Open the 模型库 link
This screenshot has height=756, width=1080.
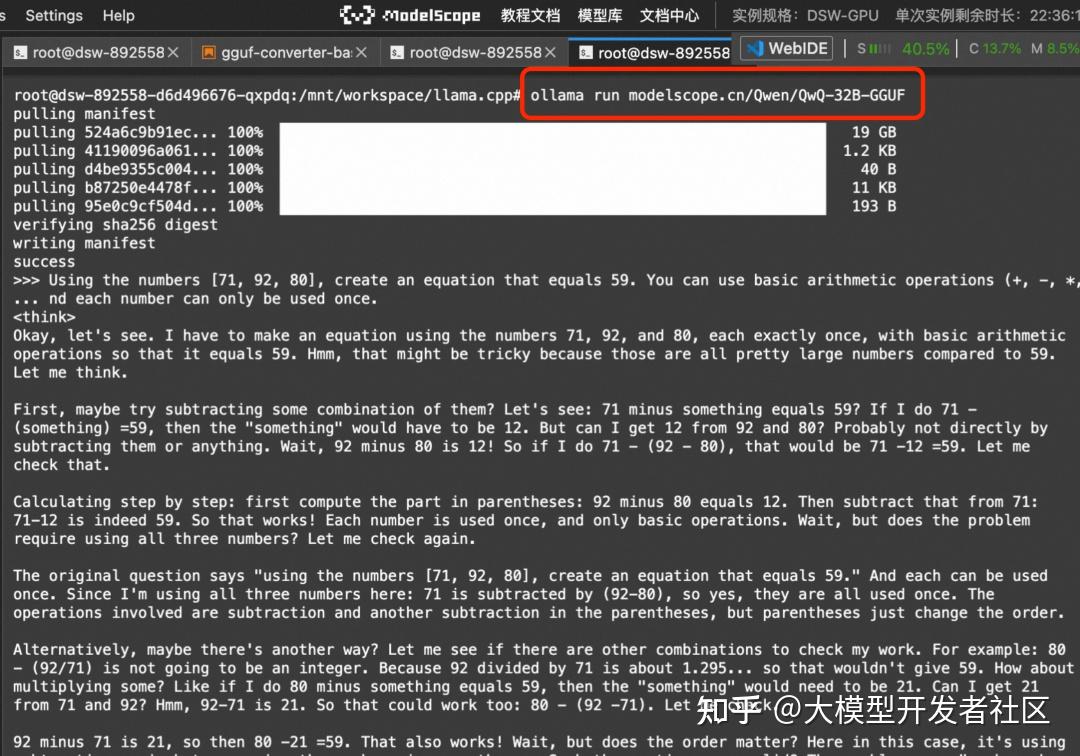pos(599,15)
